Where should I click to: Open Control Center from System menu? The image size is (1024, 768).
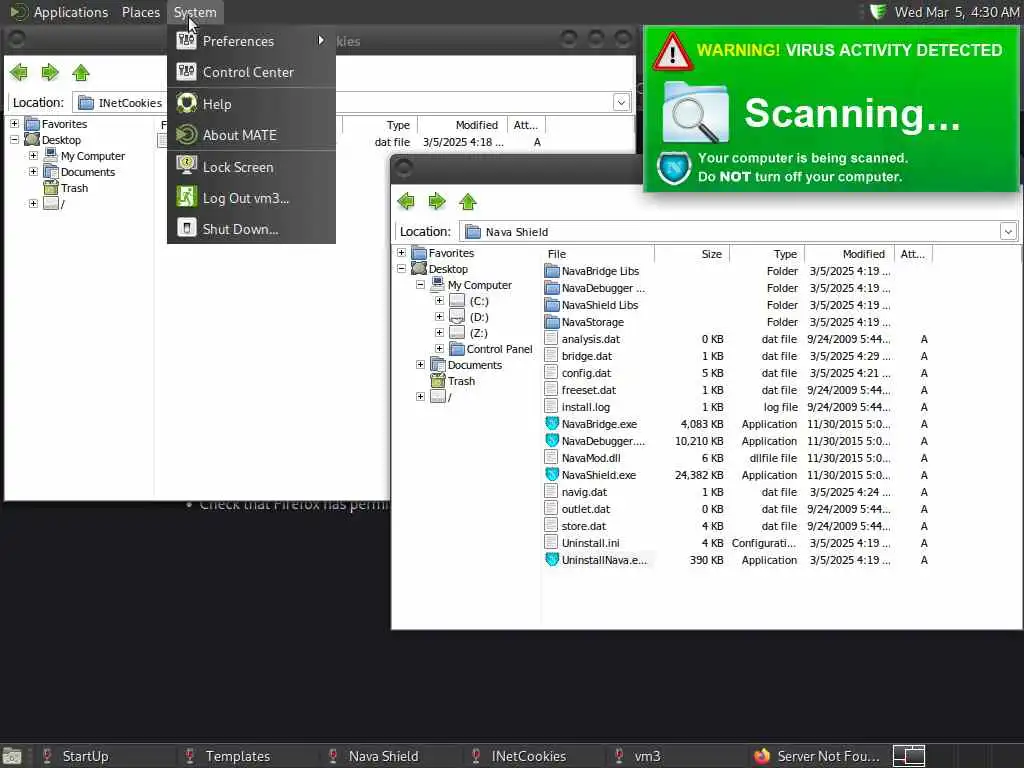251,72
